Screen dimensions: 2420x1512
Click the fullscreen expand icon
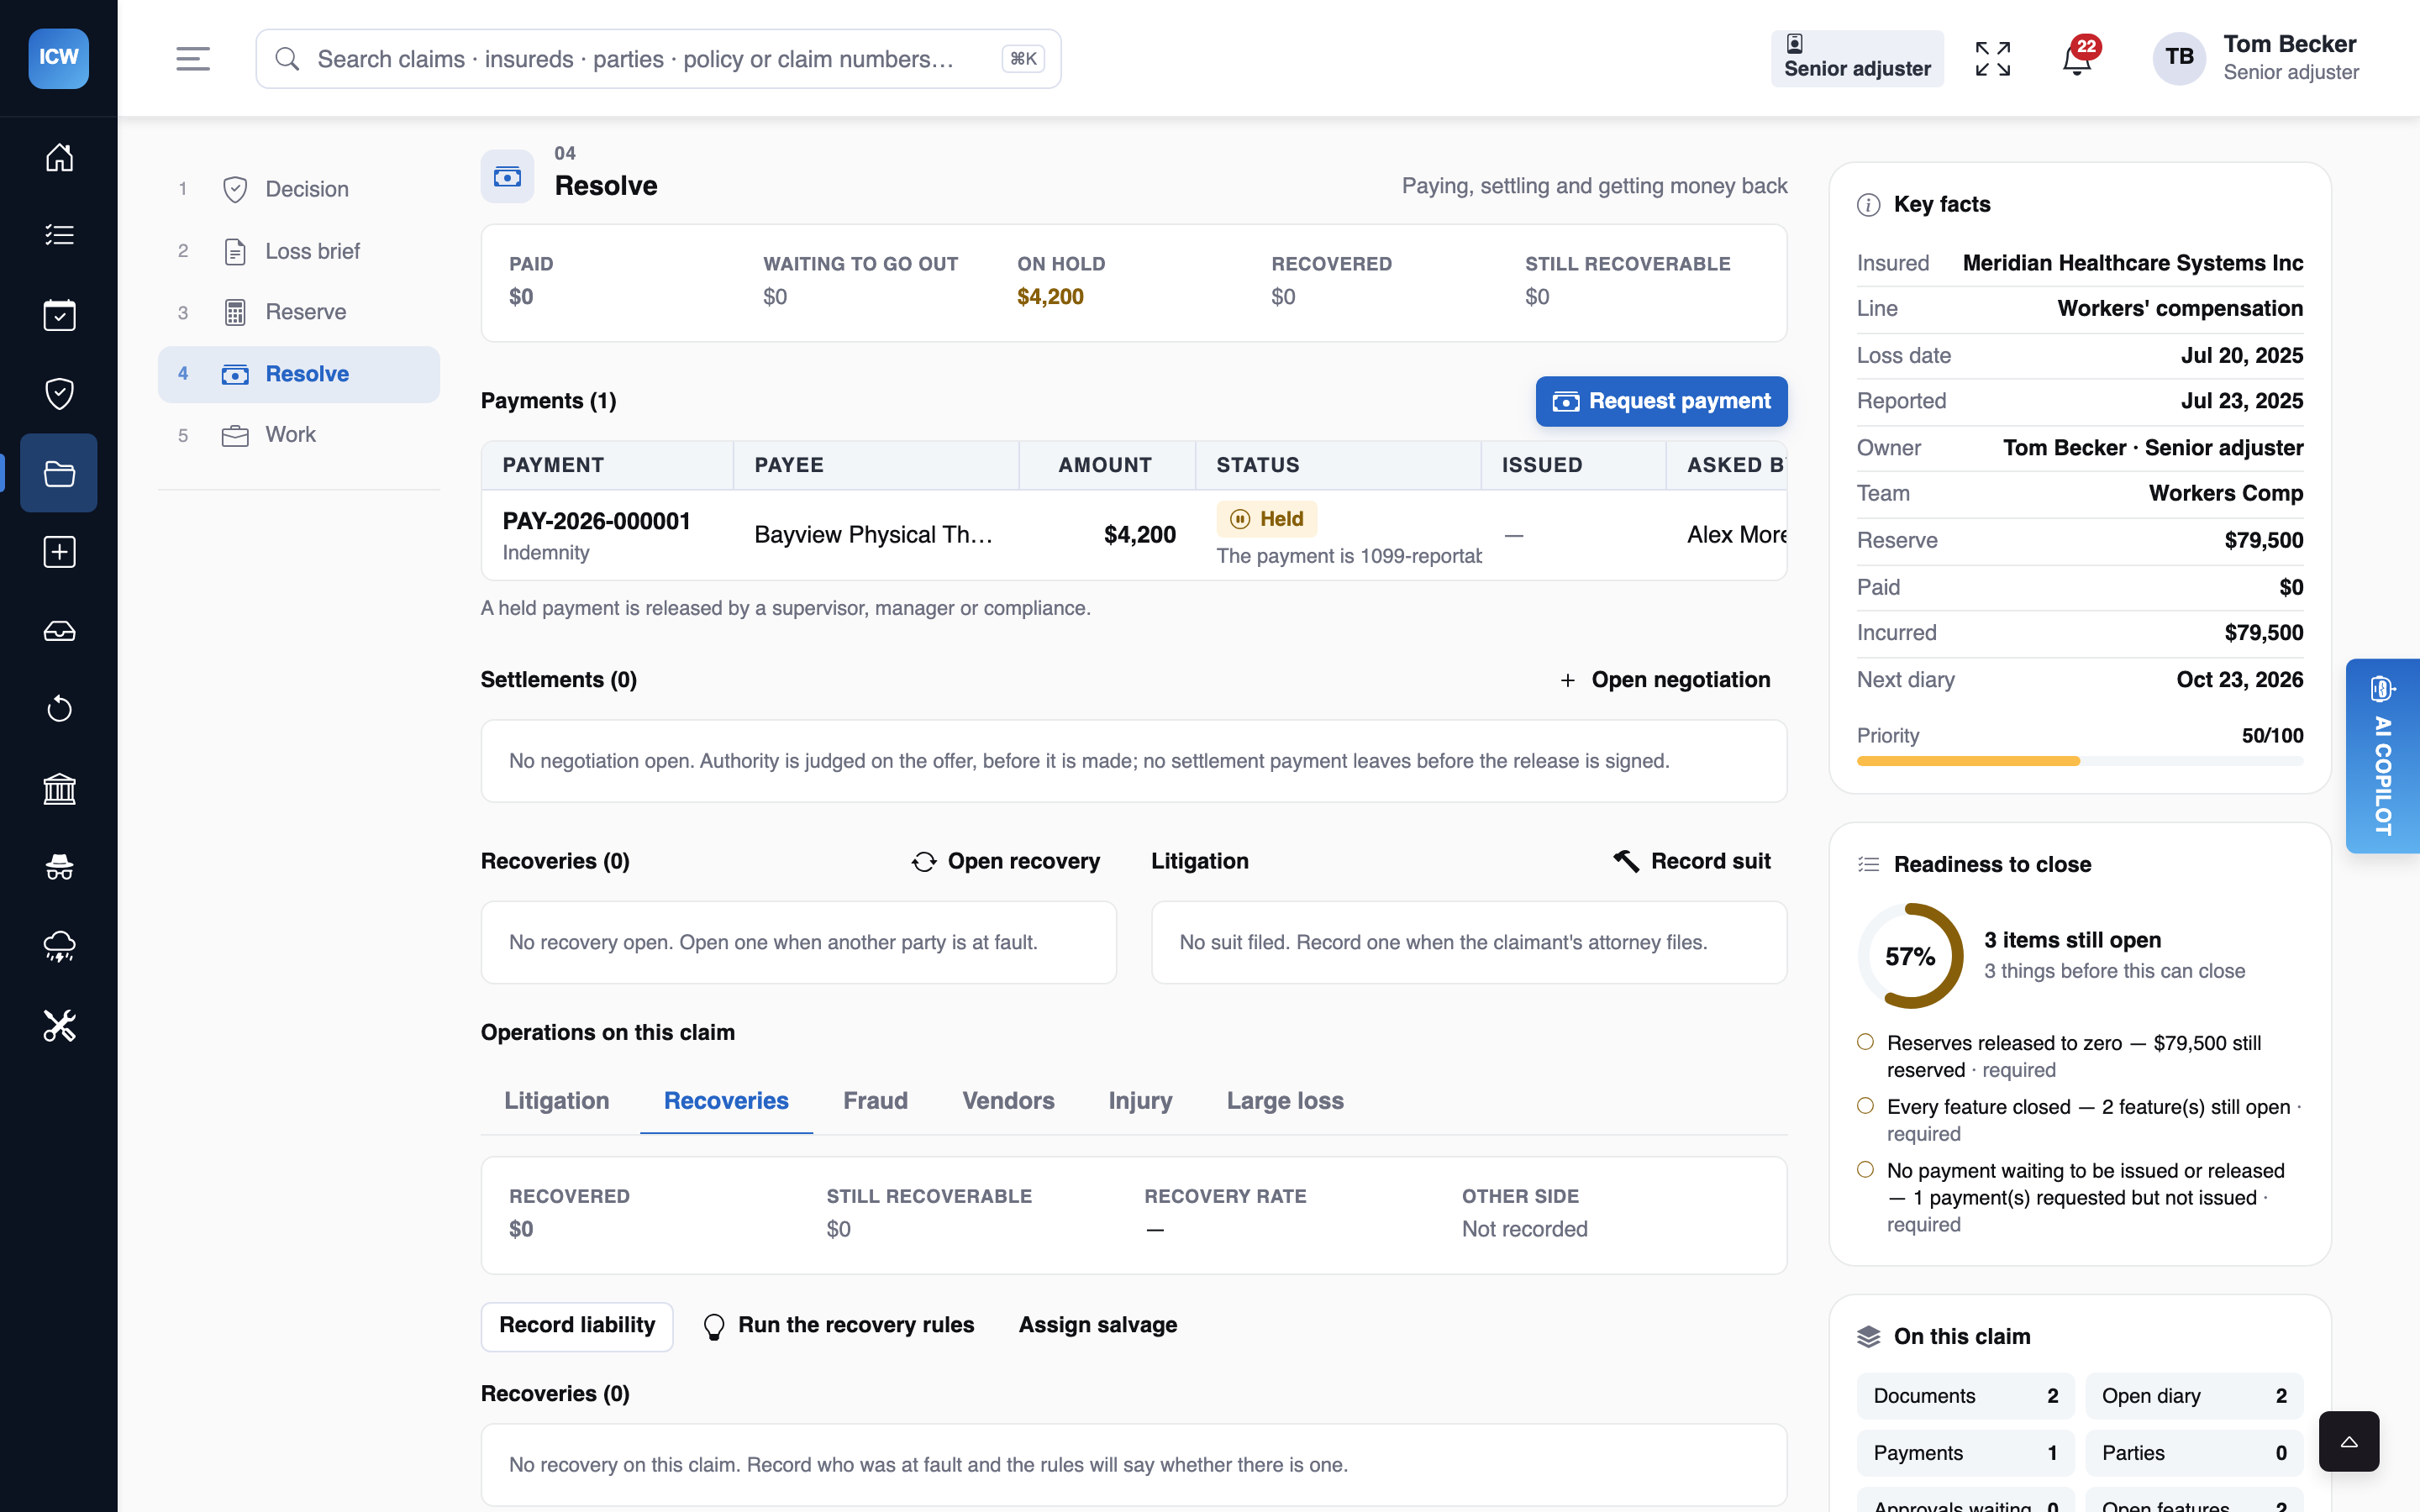tap(1993, 59)
